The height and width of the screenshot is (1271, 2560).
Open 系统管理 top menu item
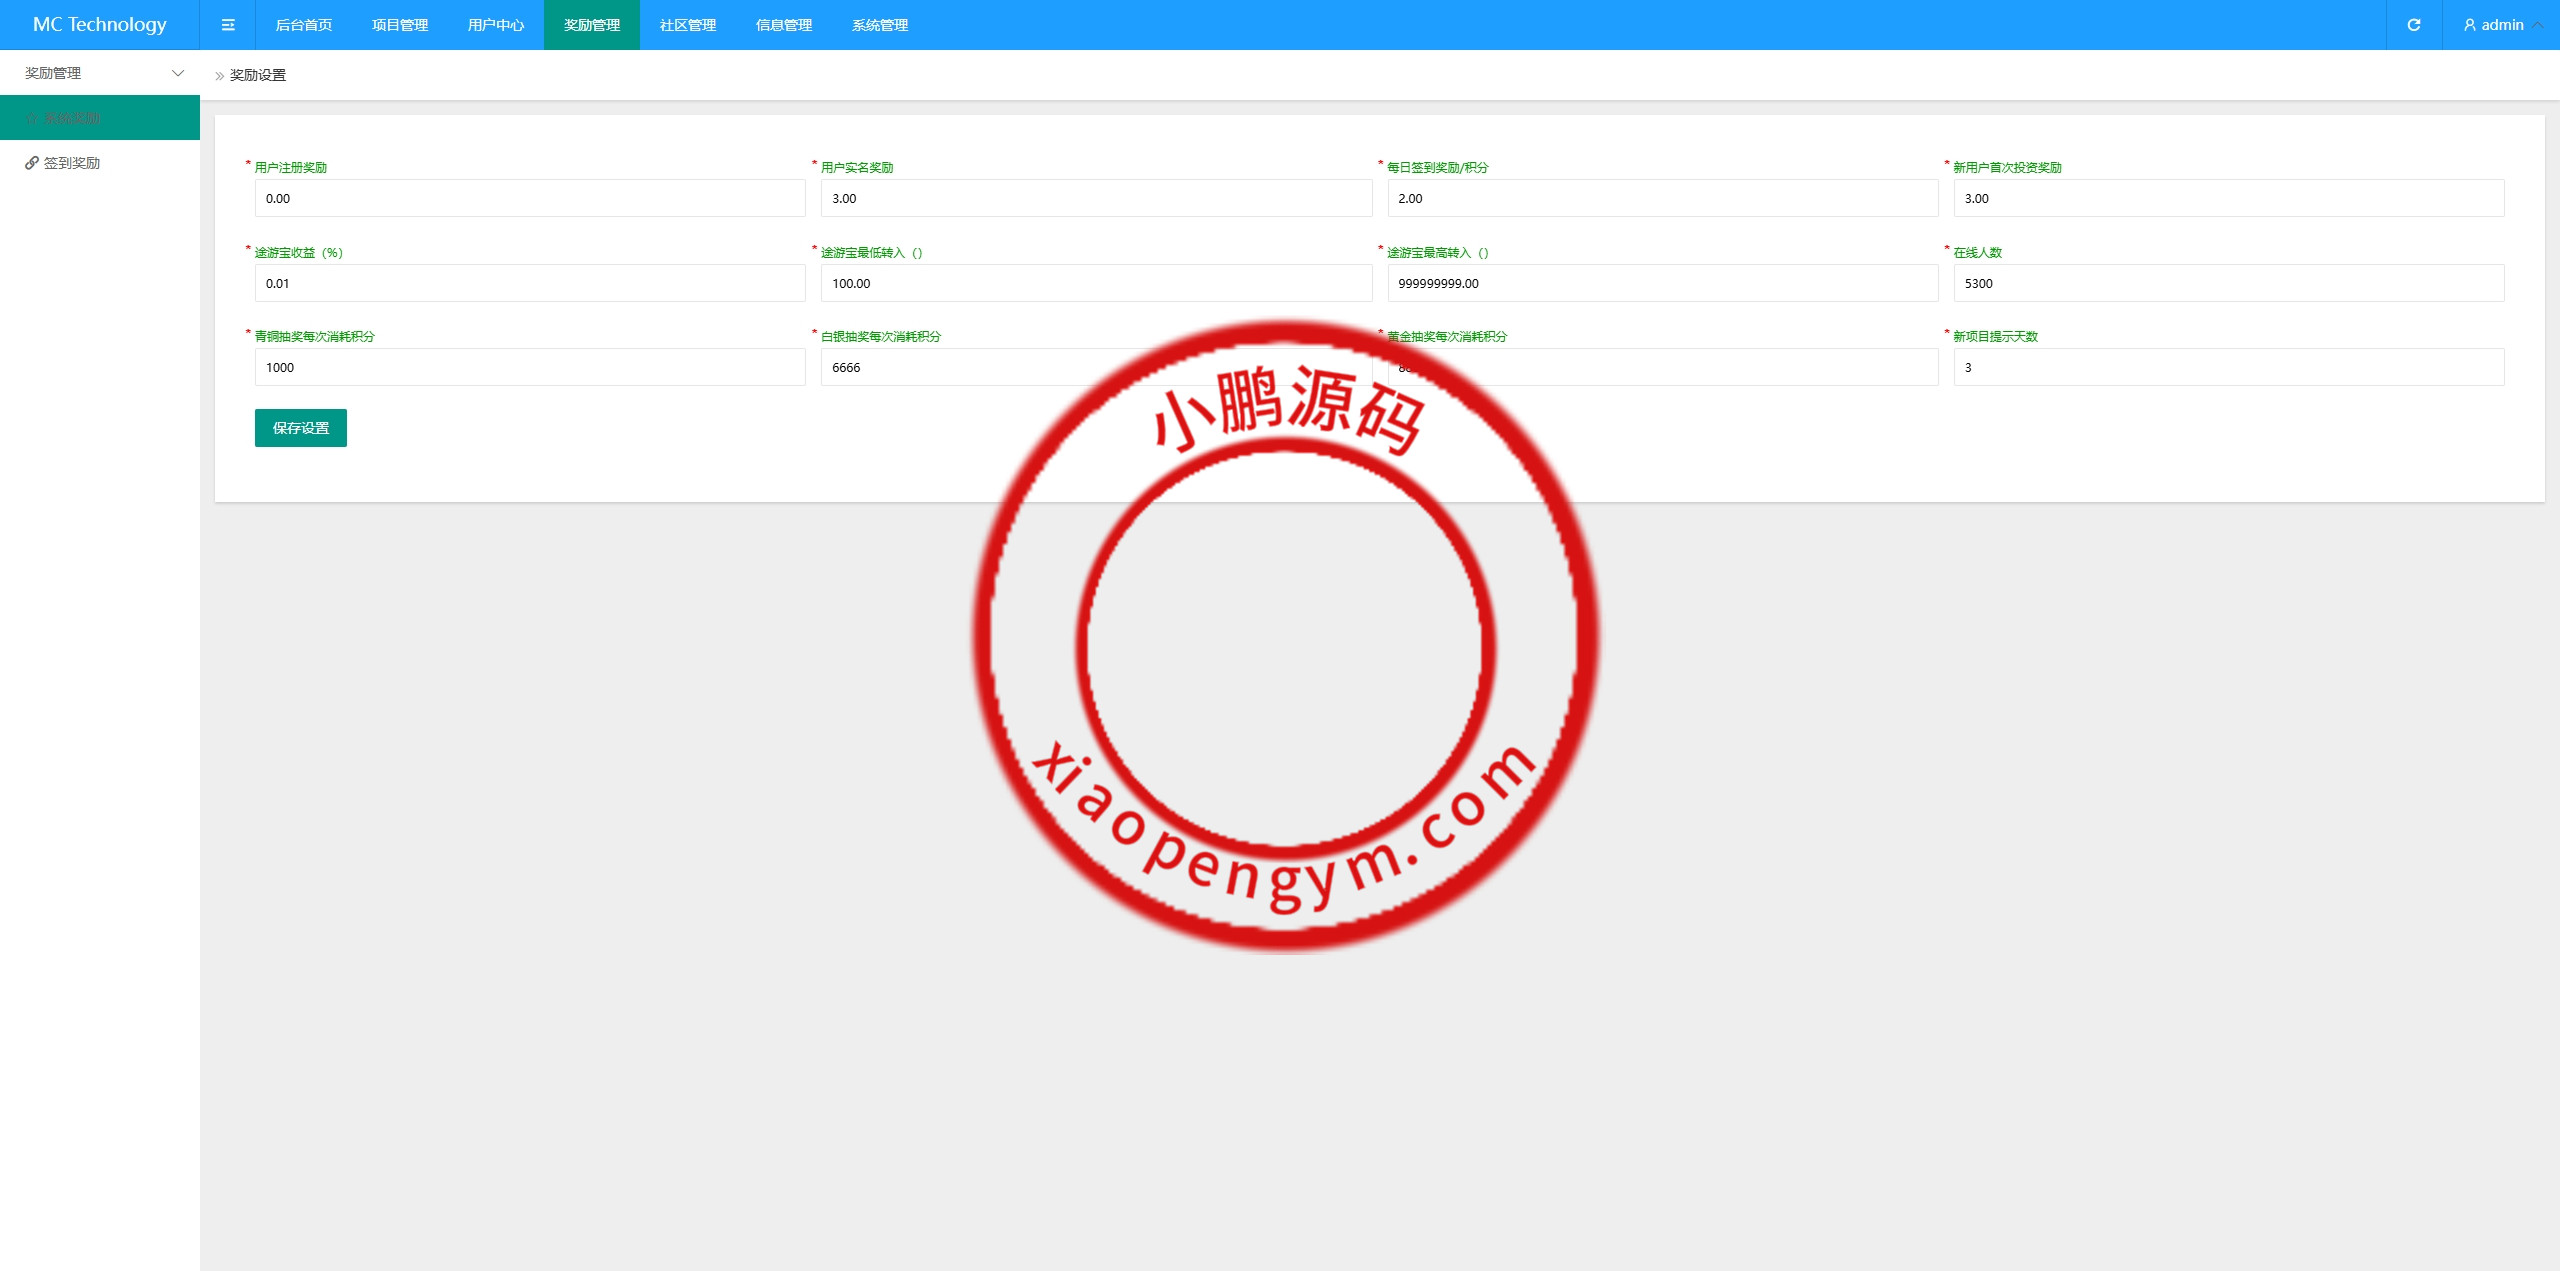880,25
